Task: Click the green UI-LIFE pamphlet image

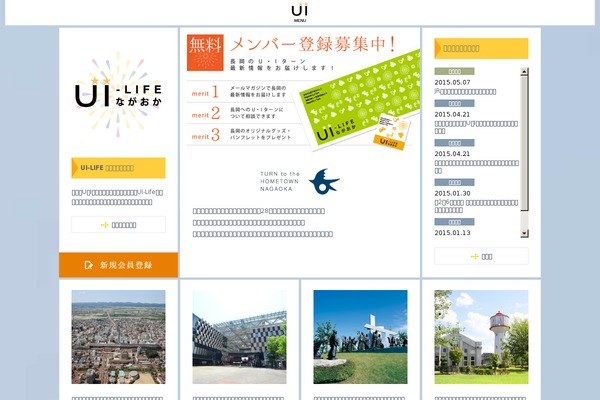Action: (358, 98)
